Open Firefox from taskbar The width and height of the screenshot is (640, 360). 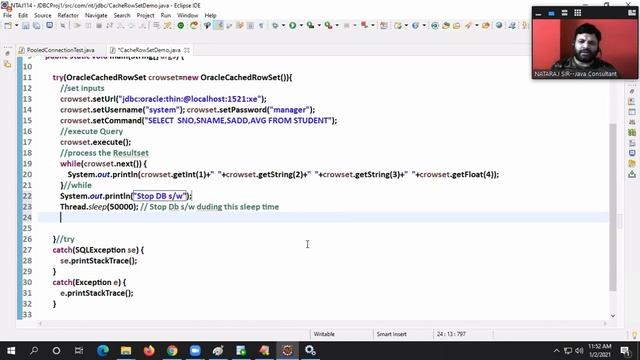(x=149, y=351)
